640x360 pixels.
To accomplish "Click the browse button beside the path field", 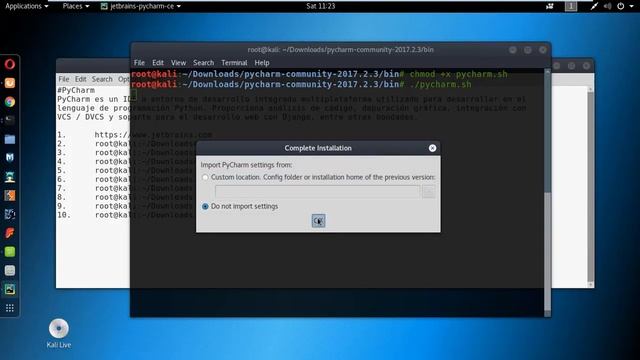I will 429,192.
